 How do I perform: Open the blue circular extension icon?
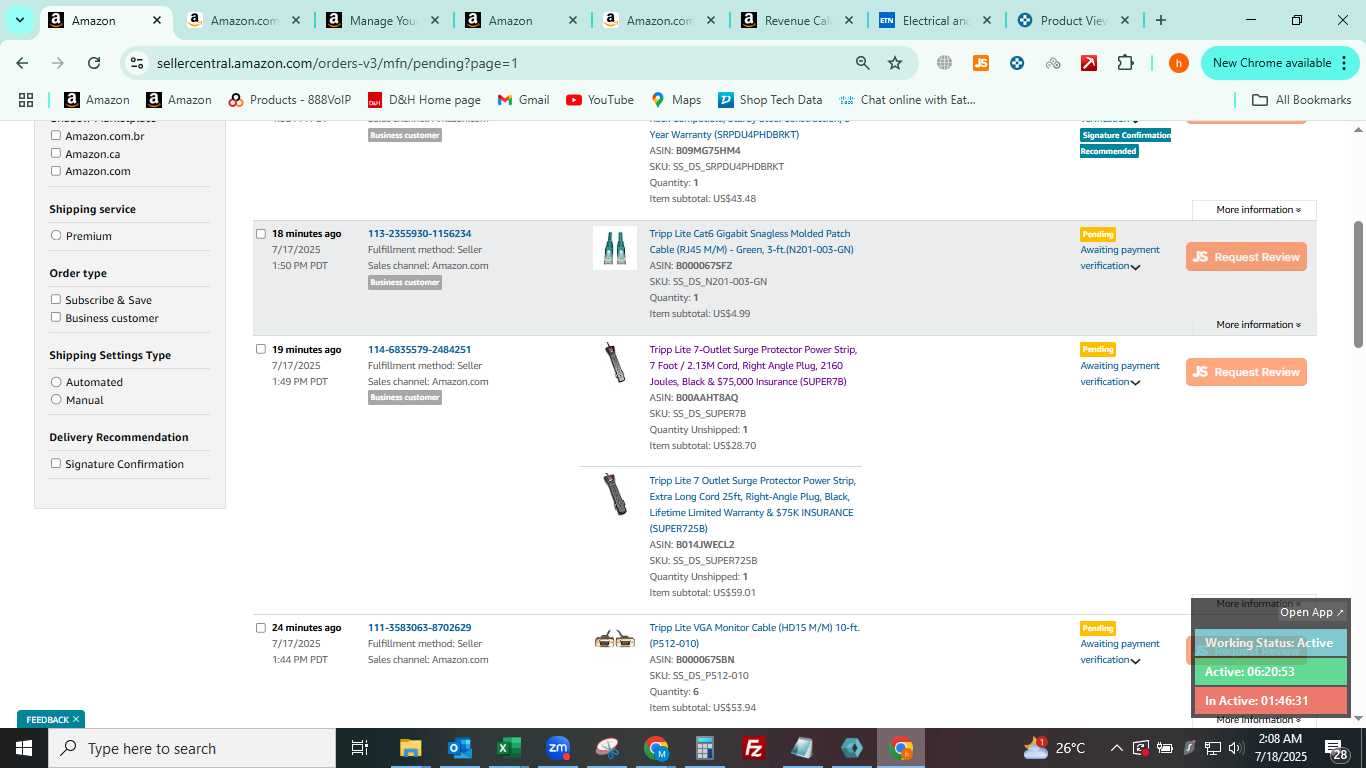point(1017,63)
